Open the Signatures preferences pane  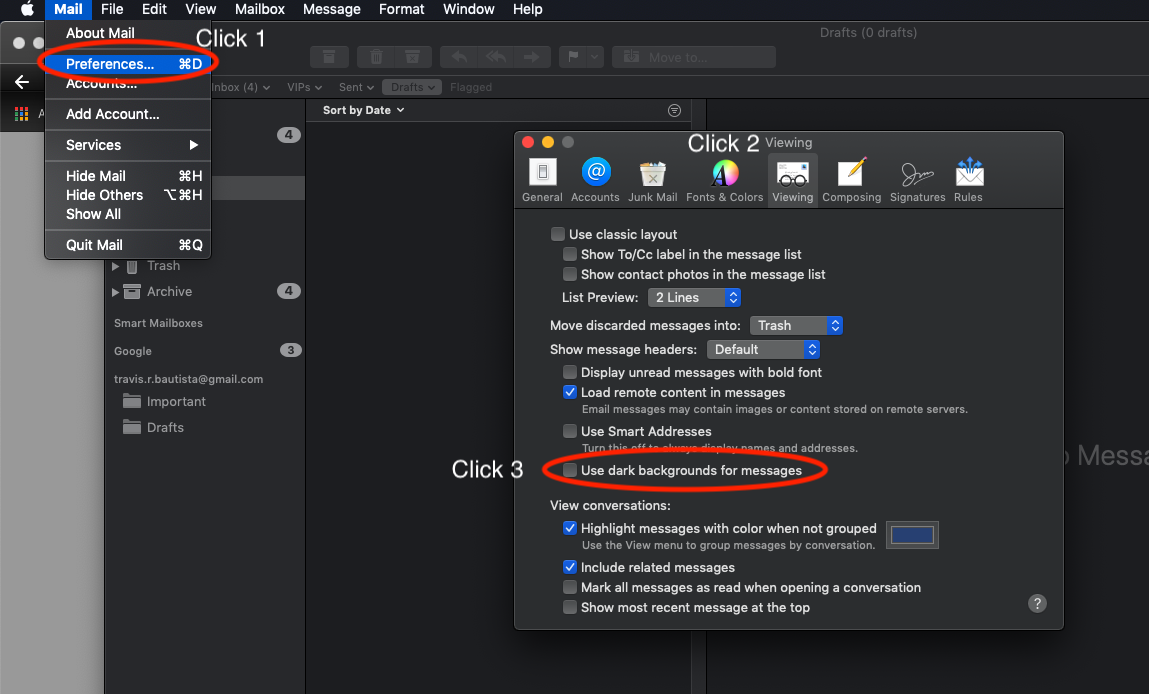[917, 180]
